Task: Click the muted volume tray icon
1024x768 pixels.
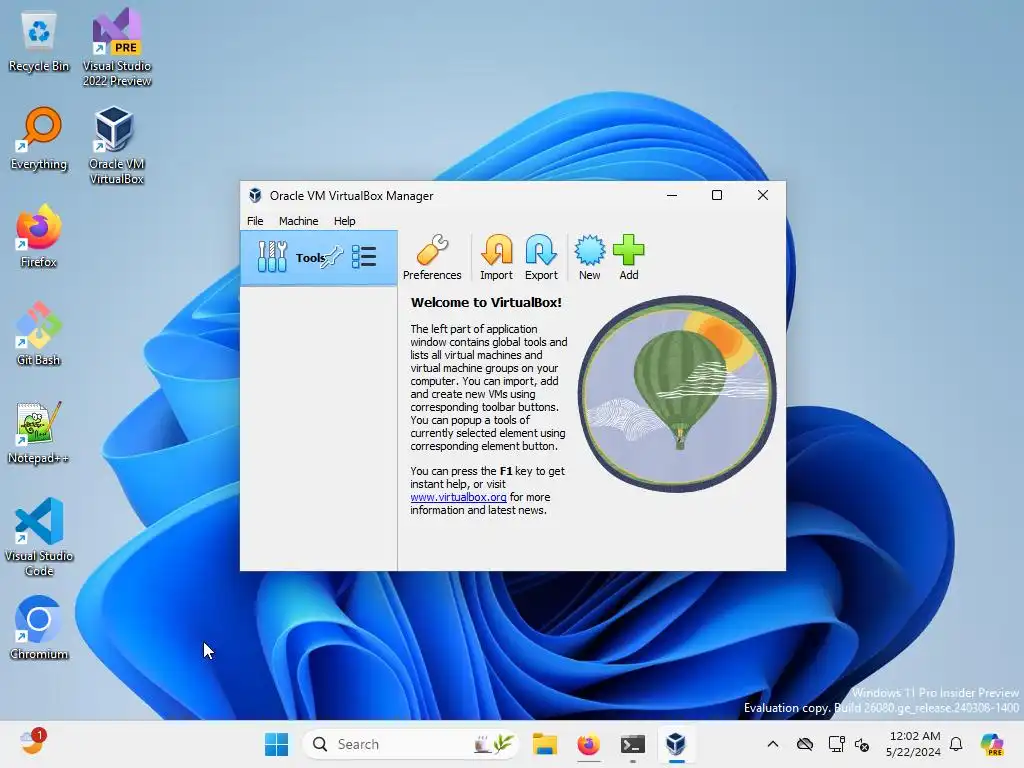Action: coord(862,744)
